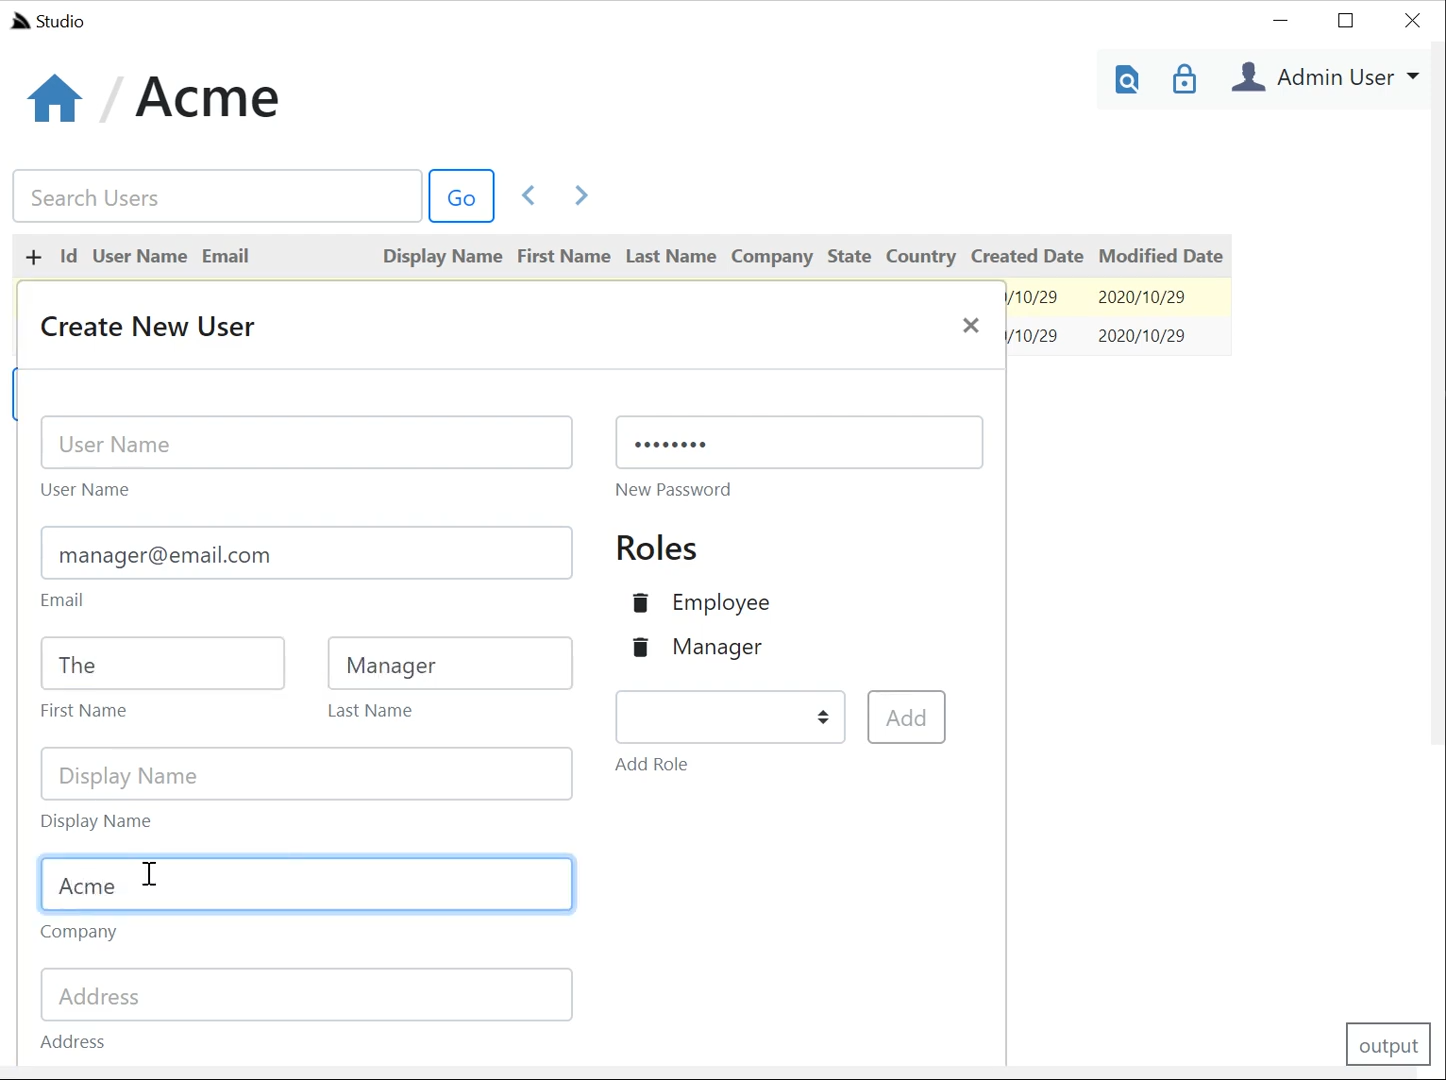Go to next page with right chevron
Image resolution: width=1446 pixels, height=1080 pixels.
coord(581,196)
